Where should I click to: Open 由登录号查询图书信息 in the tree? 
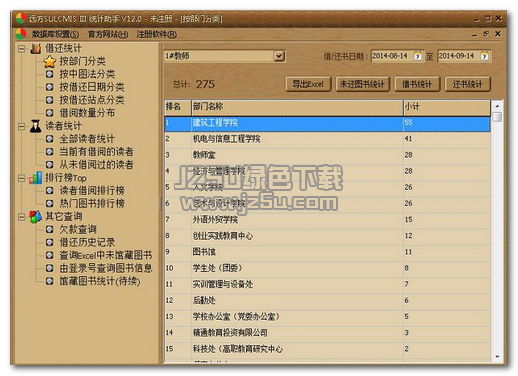click(x=106, y=268)
